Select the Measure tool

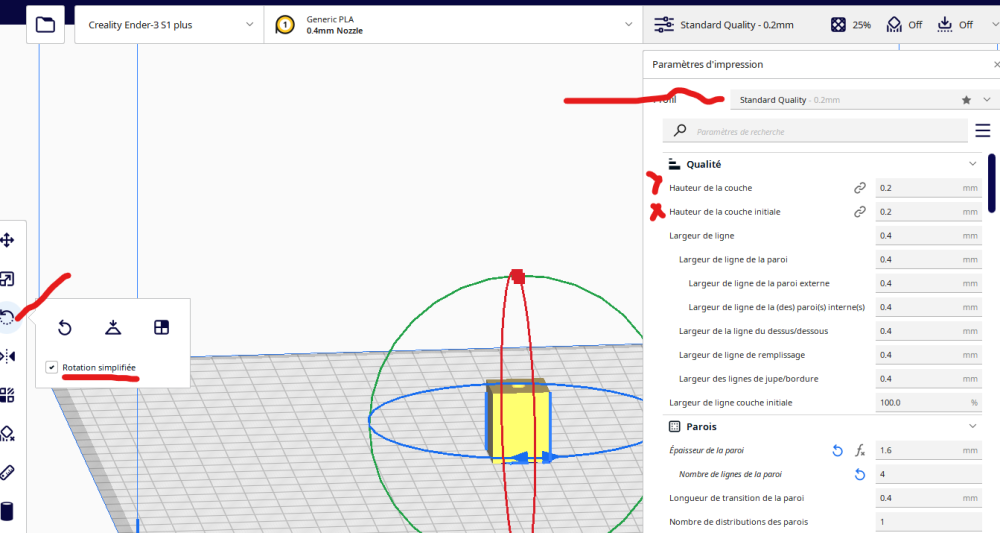[7, 472]
